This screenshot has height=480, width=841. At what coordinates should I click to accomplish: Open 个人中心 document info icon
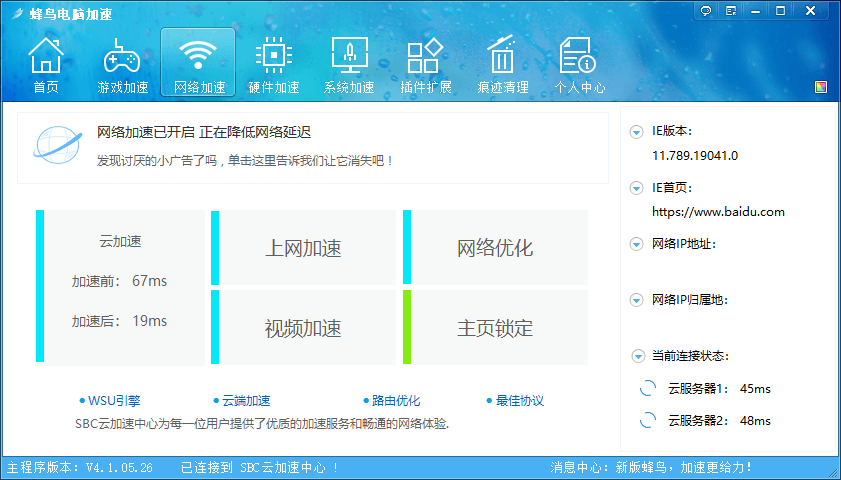(579, 56)
